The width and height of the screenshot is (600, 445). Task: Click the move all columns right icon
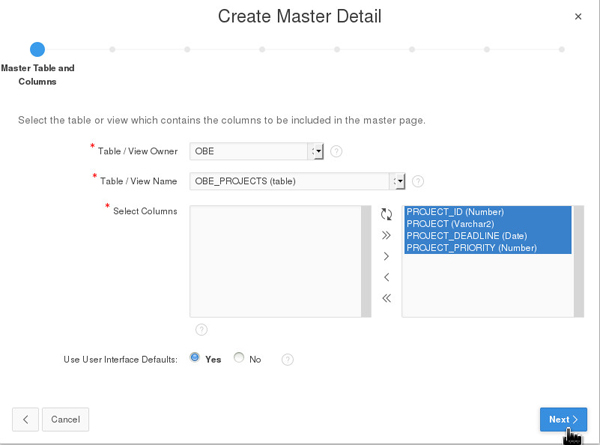coord(386,236)
